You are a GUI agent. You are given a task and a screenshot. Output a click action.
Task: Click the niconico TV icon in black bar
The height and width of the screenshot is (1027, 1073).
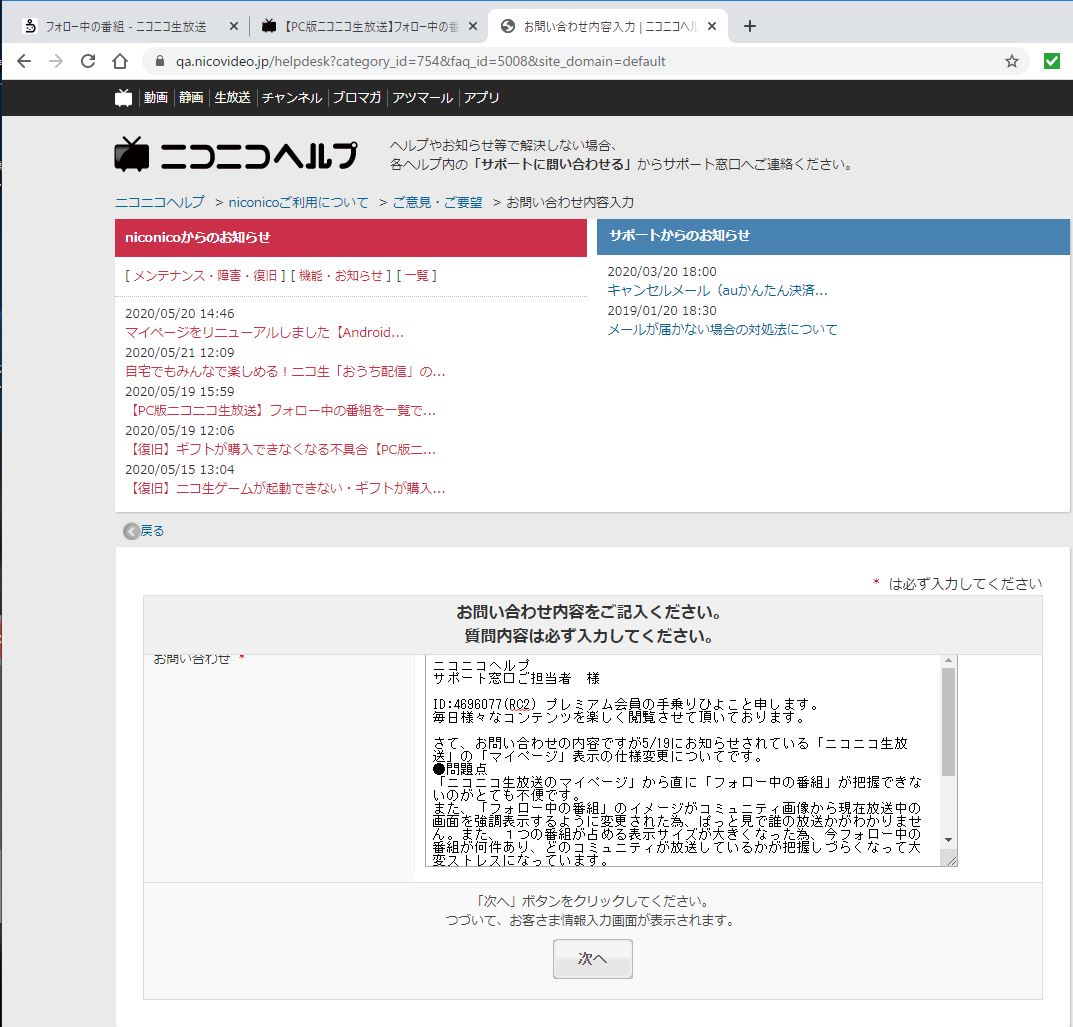tap(123, 98)
